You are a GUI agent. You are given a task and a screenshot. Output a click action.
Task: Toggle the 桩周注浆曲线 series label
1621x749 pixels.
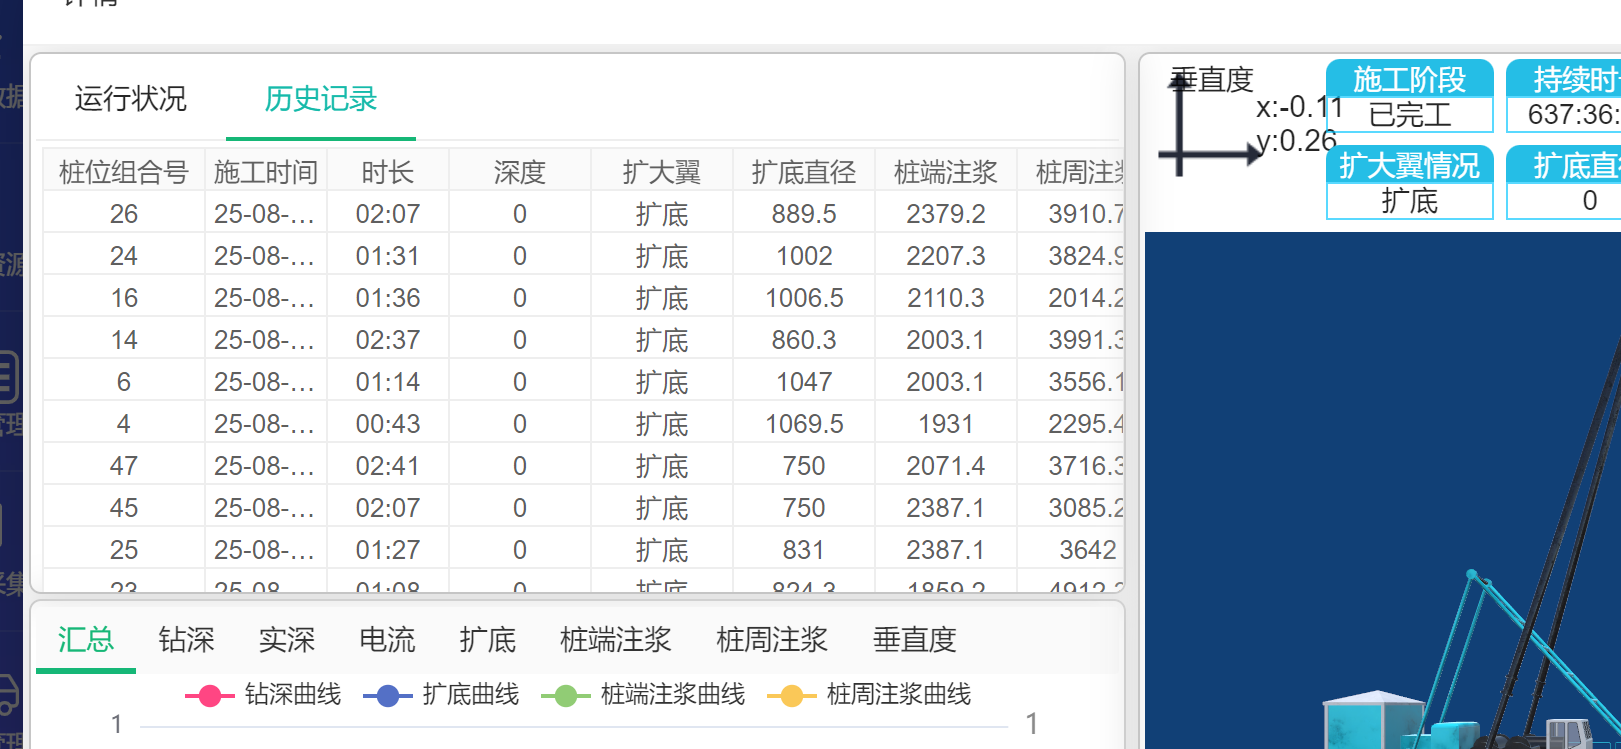point(898,695)
